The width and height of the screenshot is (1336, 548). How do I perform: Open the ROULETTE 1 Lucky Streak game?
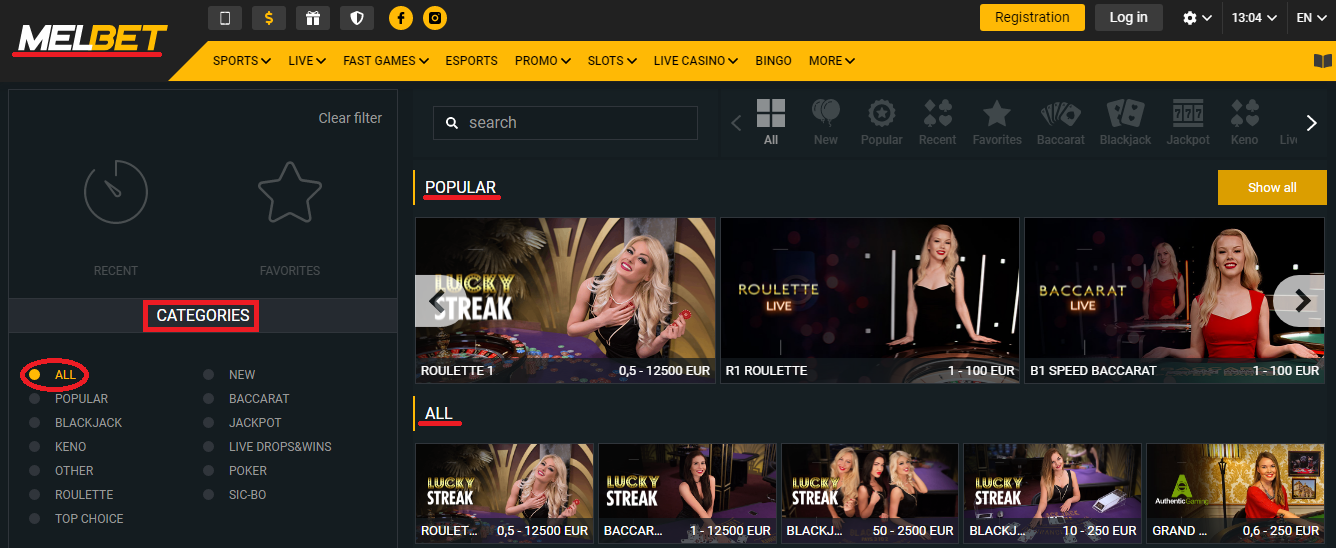pos(565,301)
